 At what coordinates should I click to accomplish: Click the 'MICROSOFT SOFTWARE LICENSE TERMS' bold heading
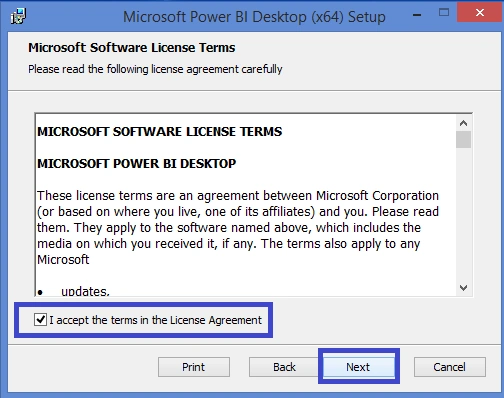160,132
